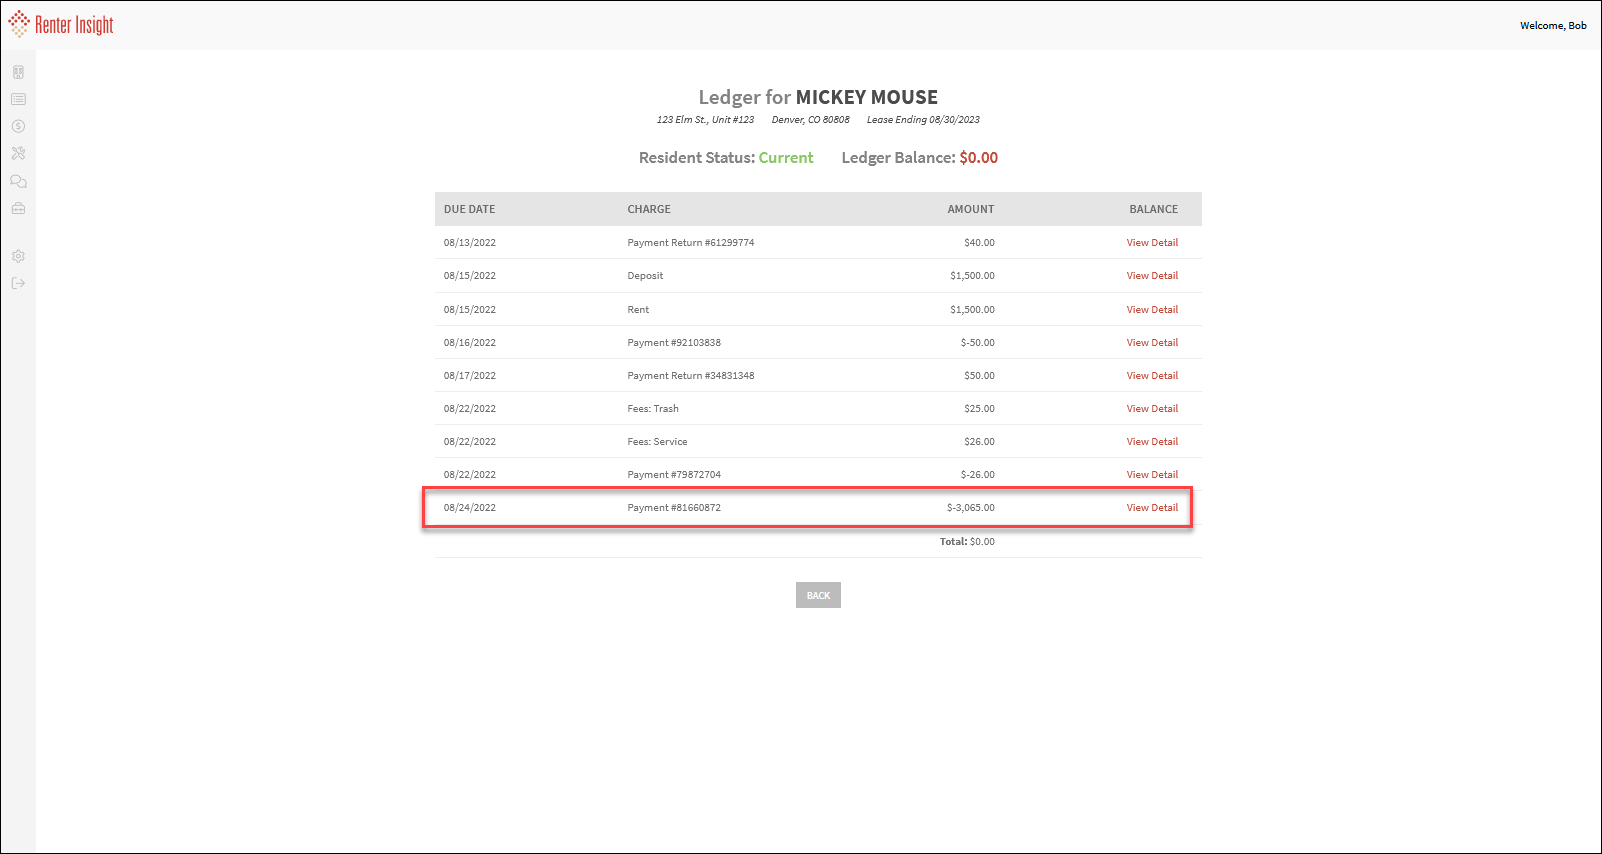
Task: Click the BACK button
Action: [x=818, y=595]
